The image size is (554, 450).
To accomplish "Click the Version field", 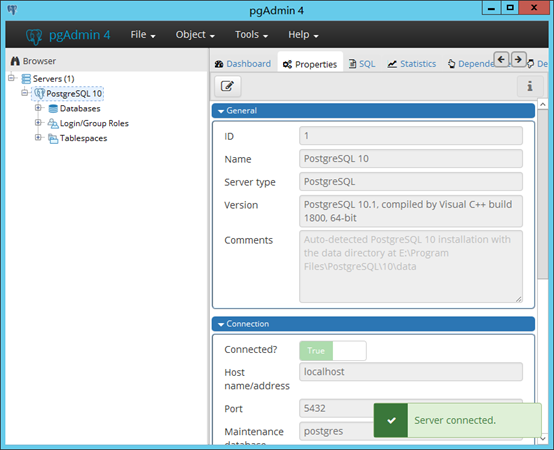I will click(411, 211).
